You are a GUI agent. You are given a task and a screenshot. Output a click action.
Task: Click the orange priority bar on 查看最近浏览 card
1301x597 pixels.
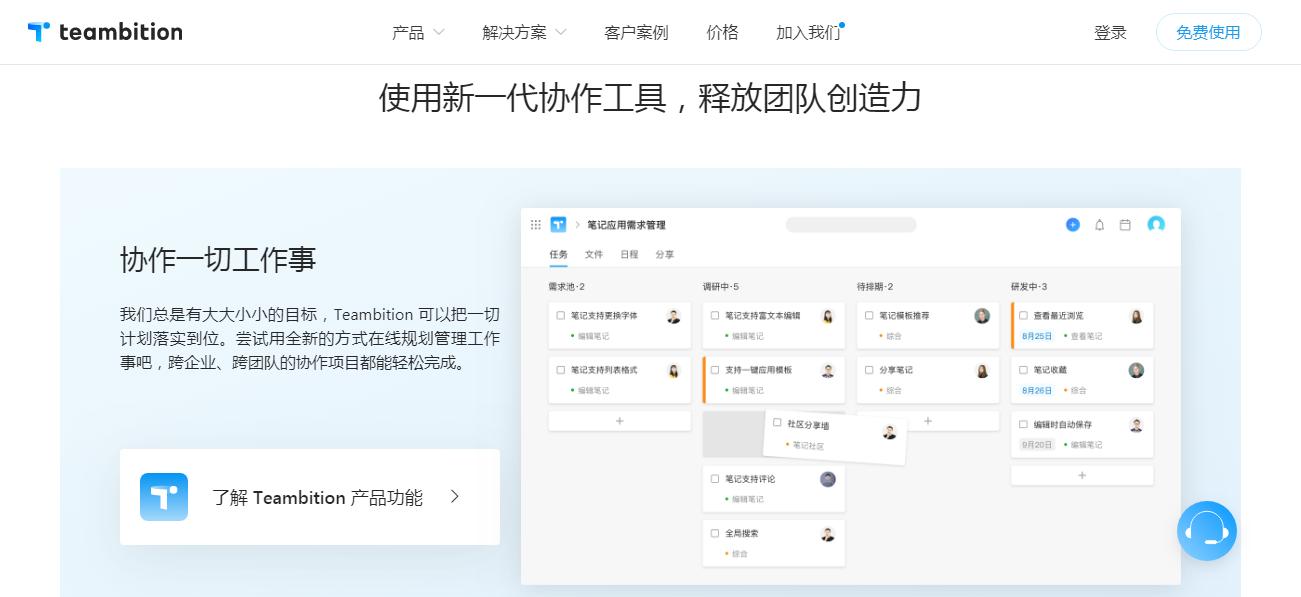click(x=1013, y=325)
